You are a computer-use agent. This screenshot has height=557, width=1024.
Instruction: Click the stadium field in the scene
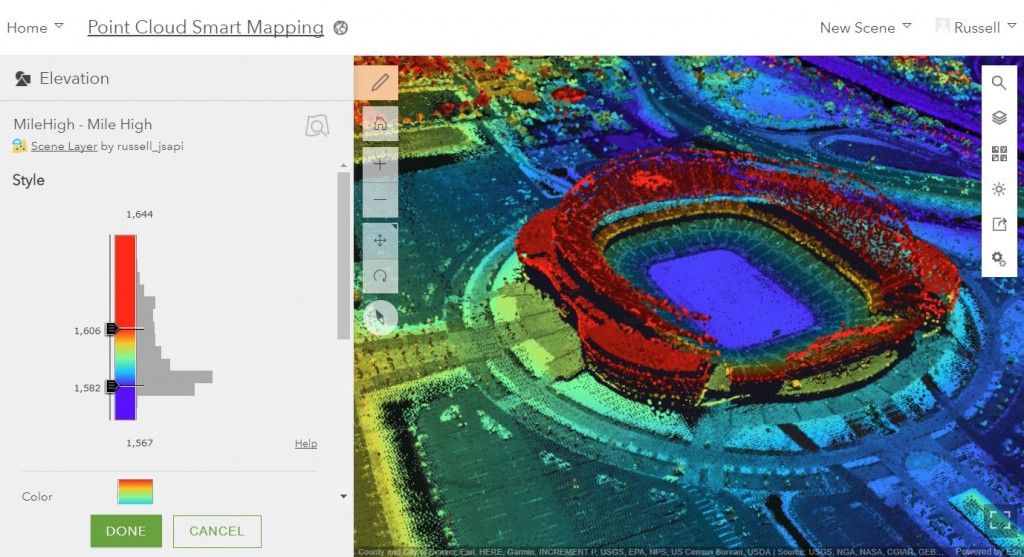(x=730, y=297)
